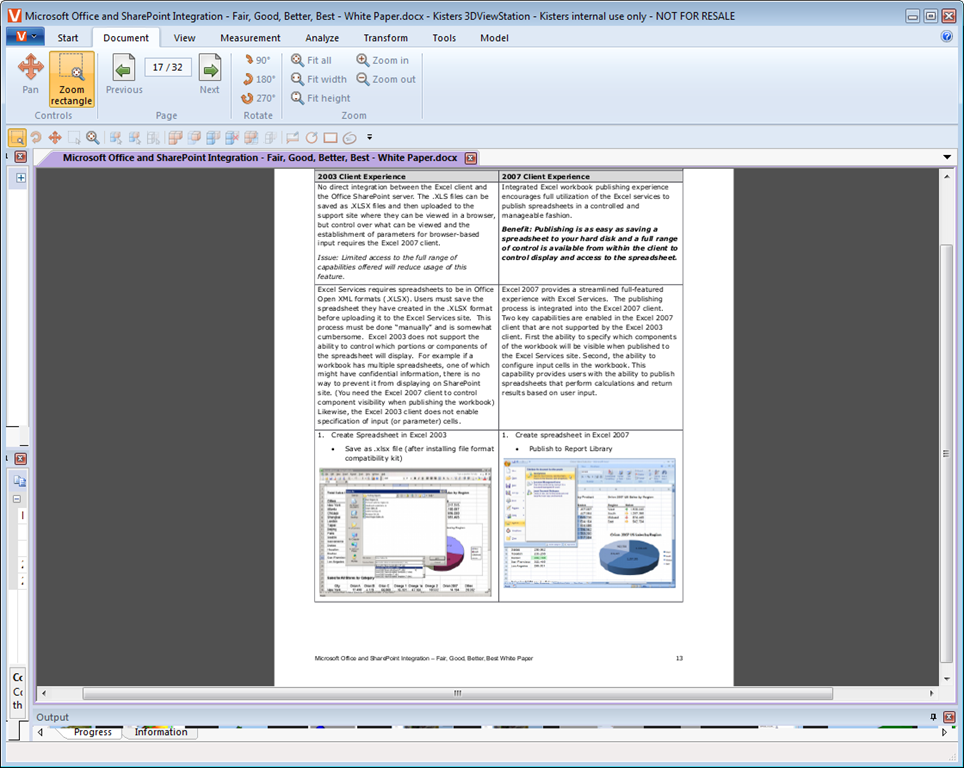The image size is (964, 768).
Task: Go to the Previous page
Action: [124, 74]
